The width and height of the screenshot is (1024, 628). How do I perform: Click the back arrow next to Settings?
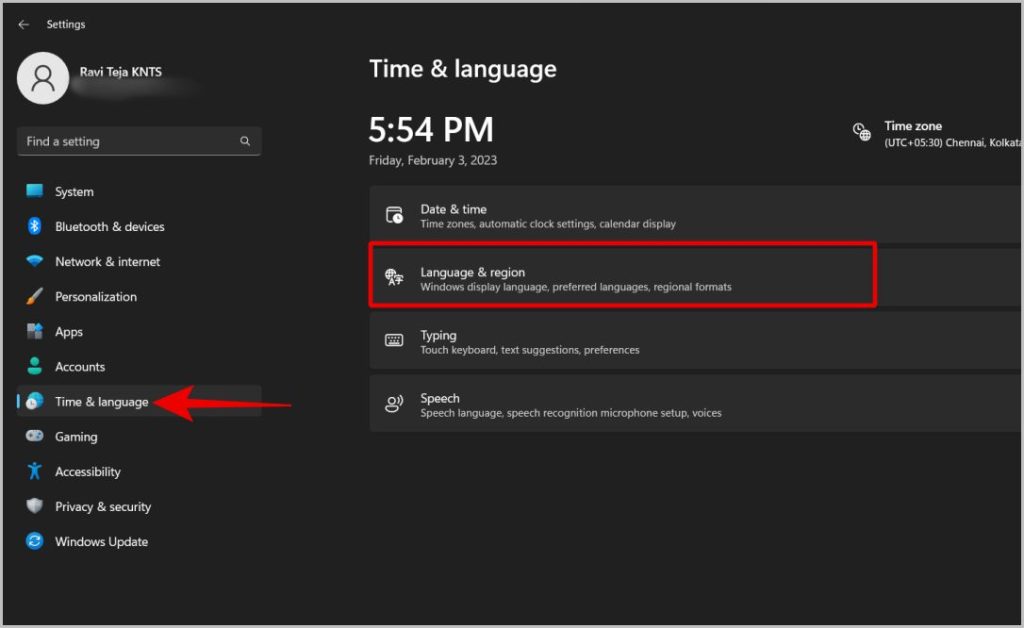(24, 24)
